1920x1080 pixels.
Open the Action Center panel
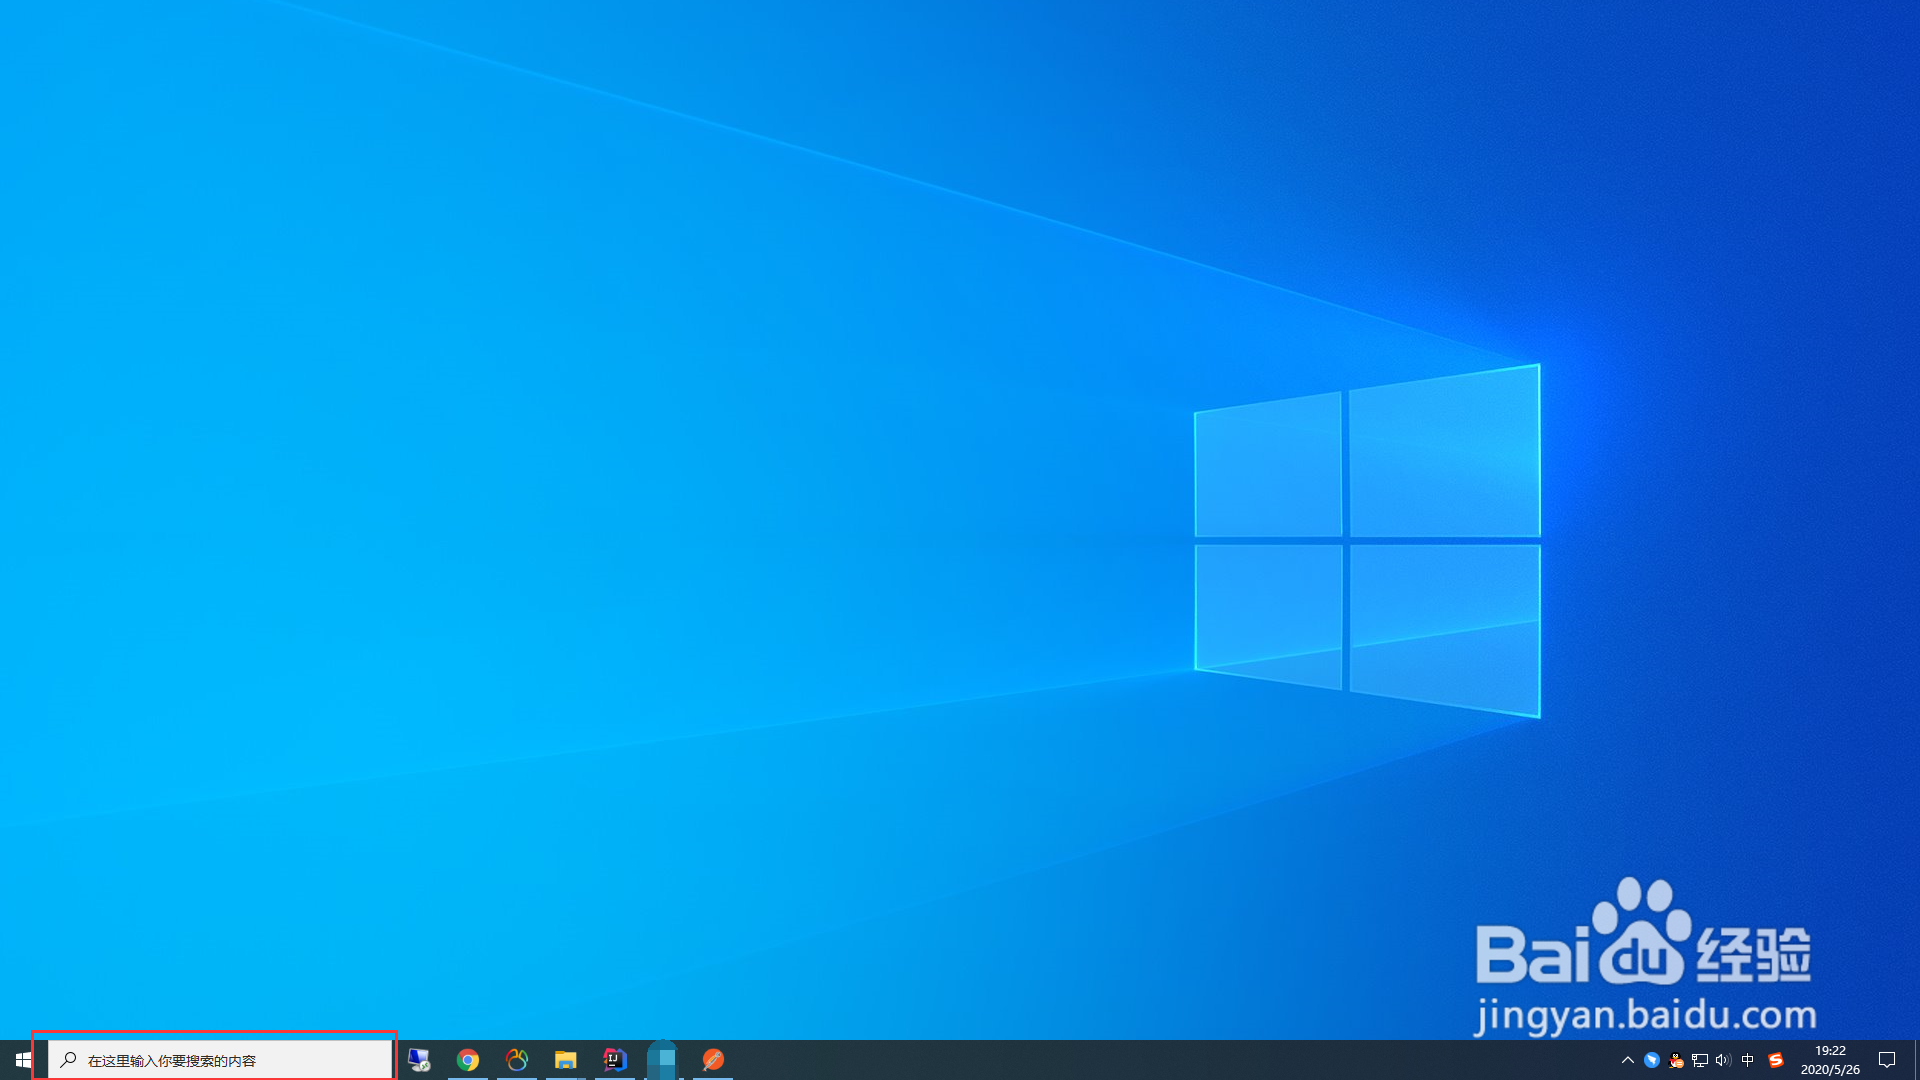click(1888, 1060)
